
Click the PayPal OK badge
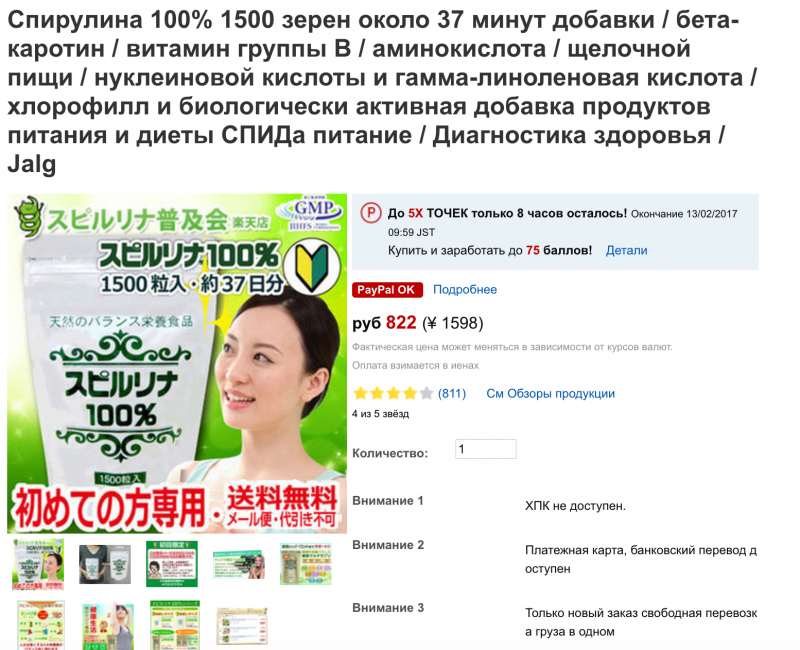pos(387,290)
